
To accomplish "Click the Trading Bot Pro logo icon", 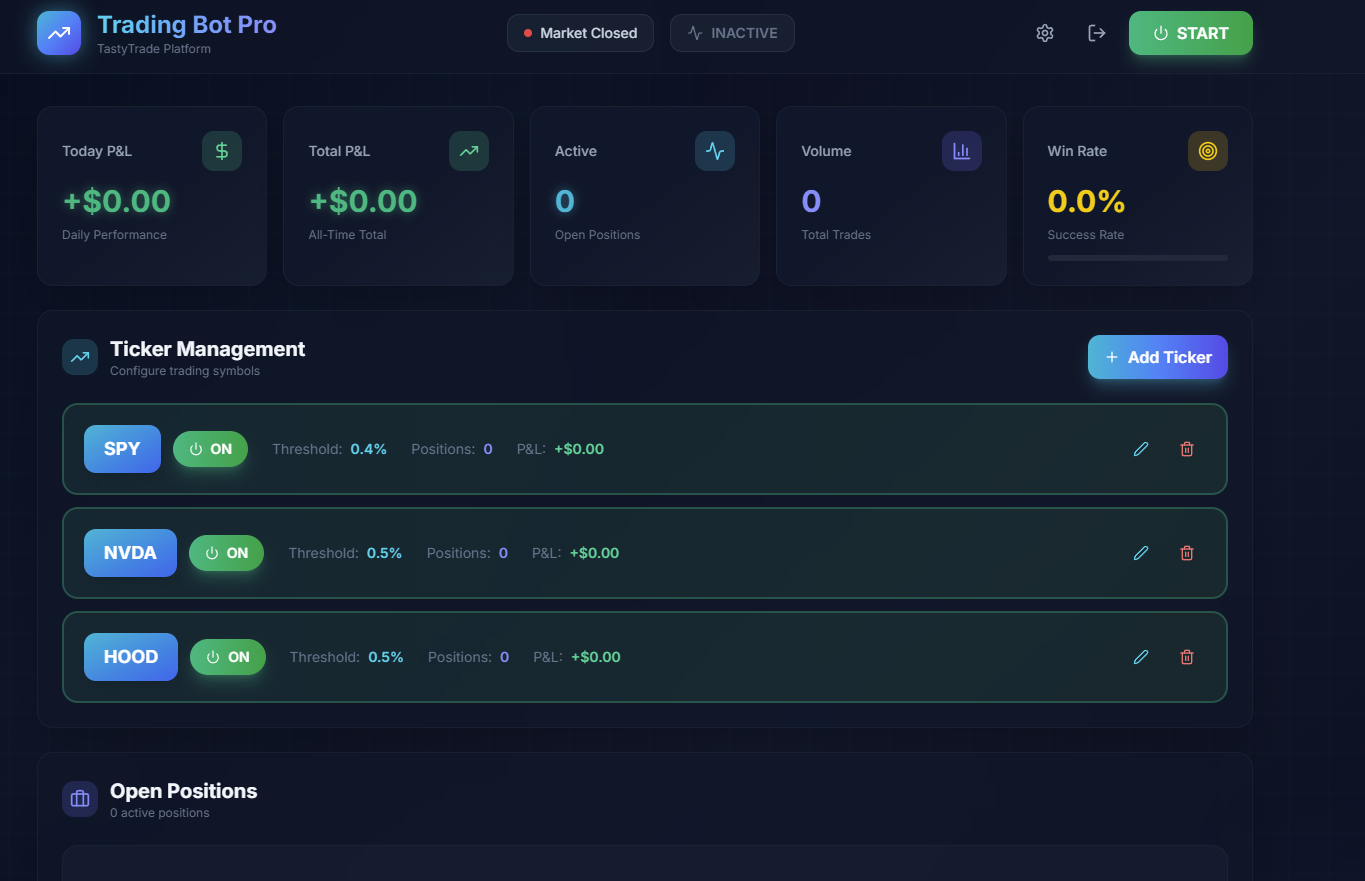I will tap(59, 33).
